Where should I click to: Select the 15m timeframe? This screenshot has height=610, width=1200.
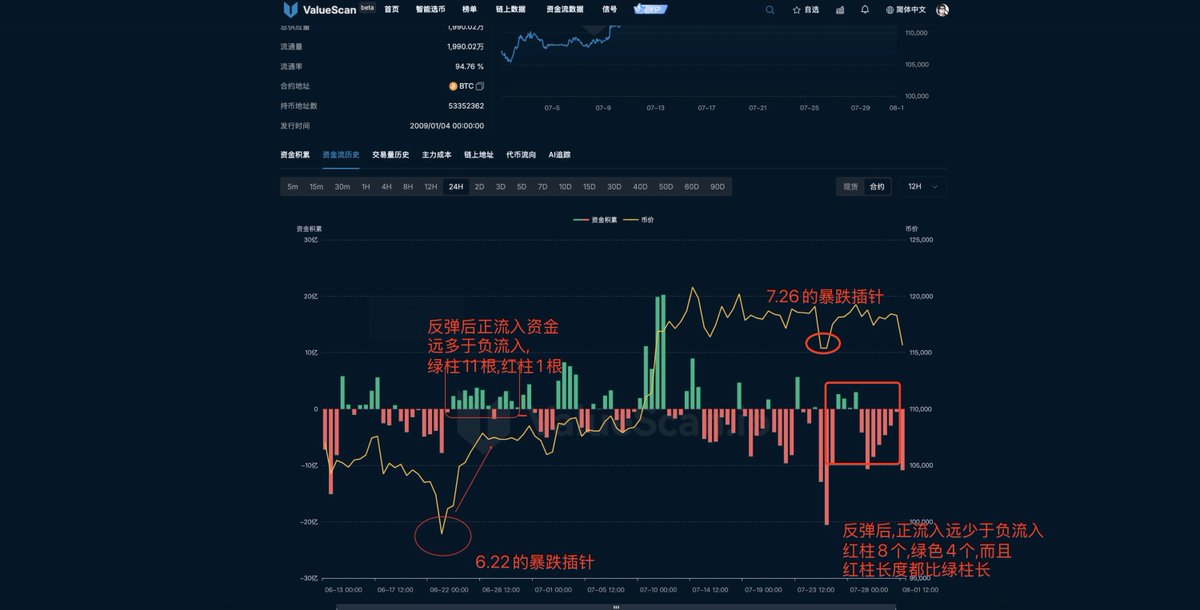tap(316, 186)
